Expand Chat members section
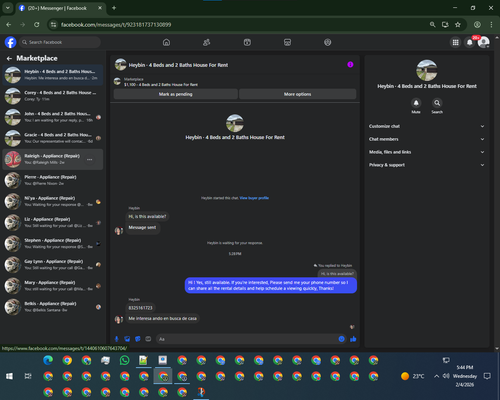This screenshot has width=500, height=400. click(x=426, y=139)
